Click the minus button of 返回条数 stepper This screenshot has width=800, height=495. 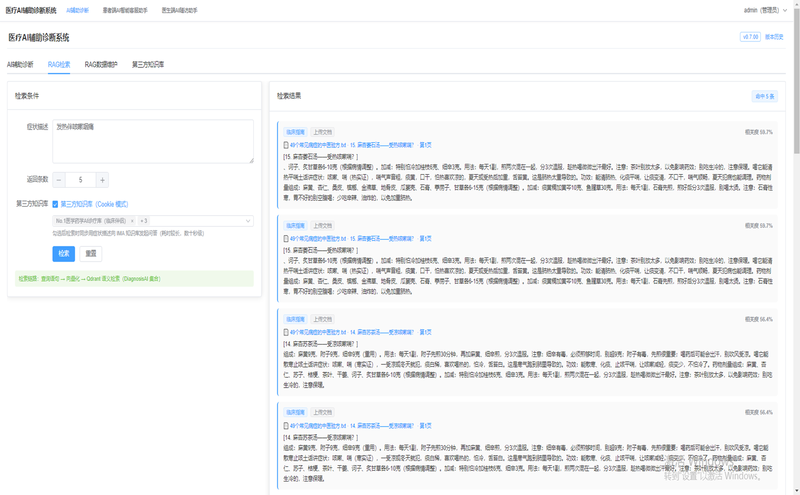click(59, 180)
